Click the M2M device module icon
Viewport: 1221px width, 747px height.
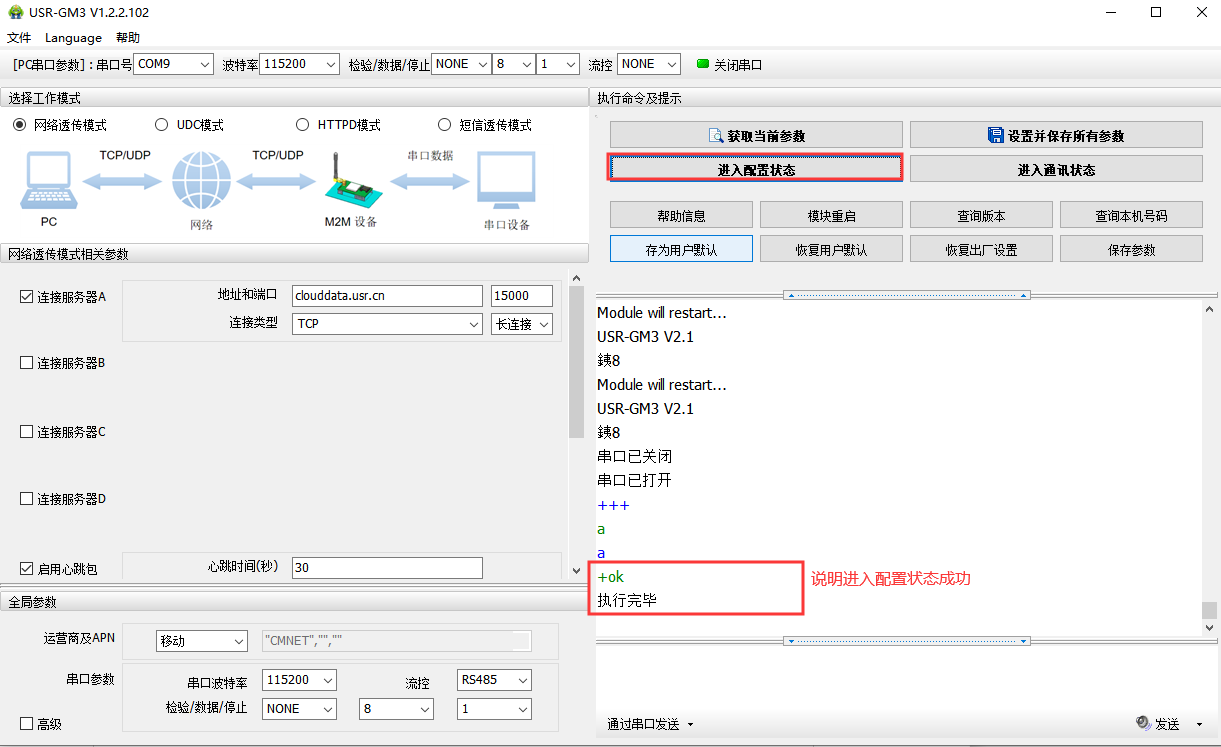point(348,180)
